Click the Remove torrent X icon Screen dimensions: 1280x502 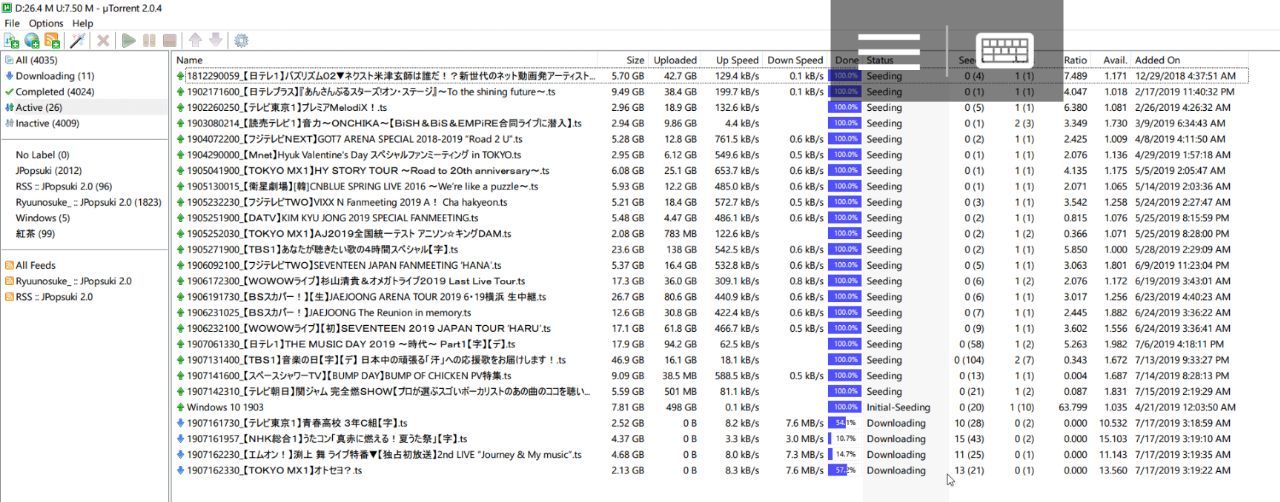[102, 41]
